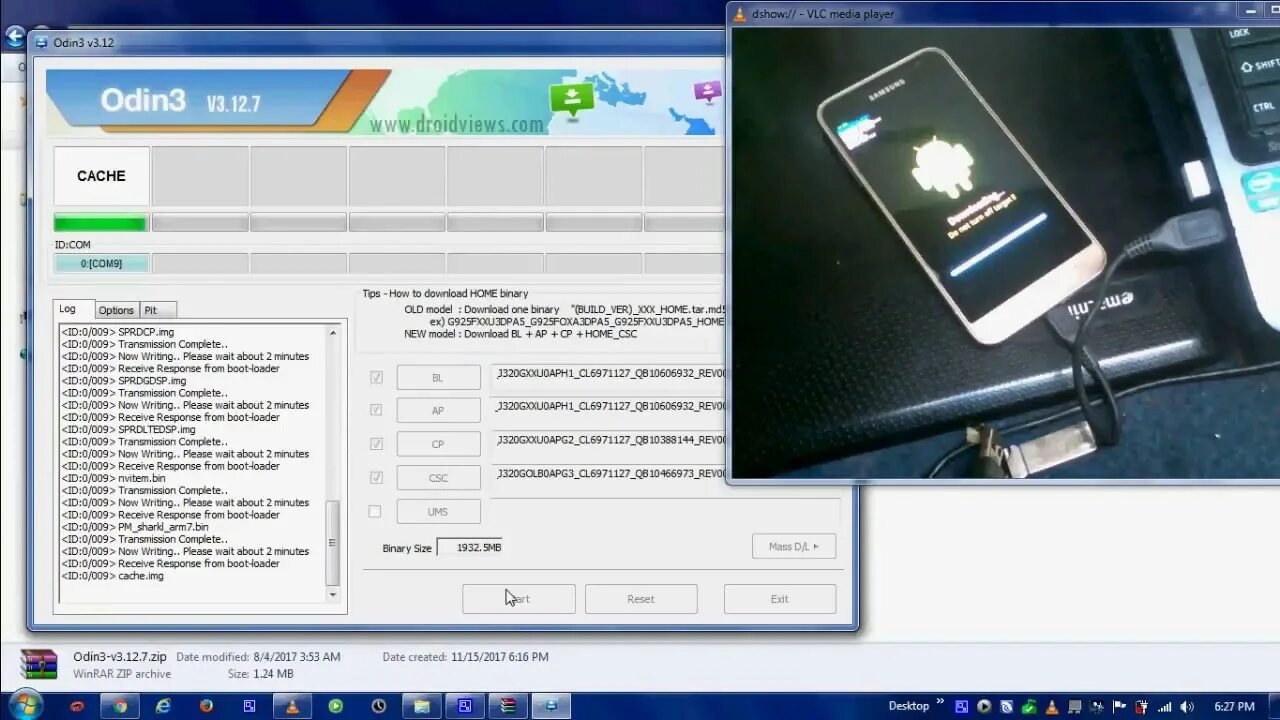Screen dimensions: 1280x720
Task: Toggle the CSC checkbox
Action: (376, 477)
